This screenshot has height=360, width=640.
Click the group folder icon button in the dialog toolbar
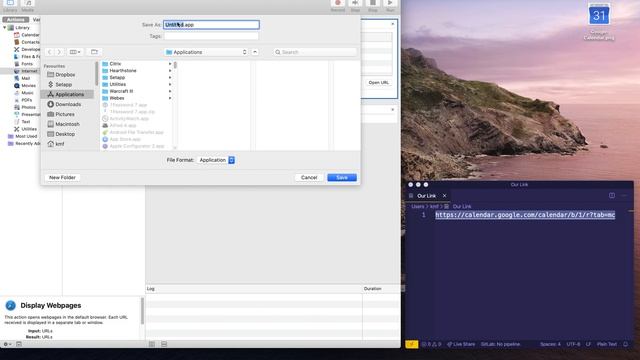(94, 52)
